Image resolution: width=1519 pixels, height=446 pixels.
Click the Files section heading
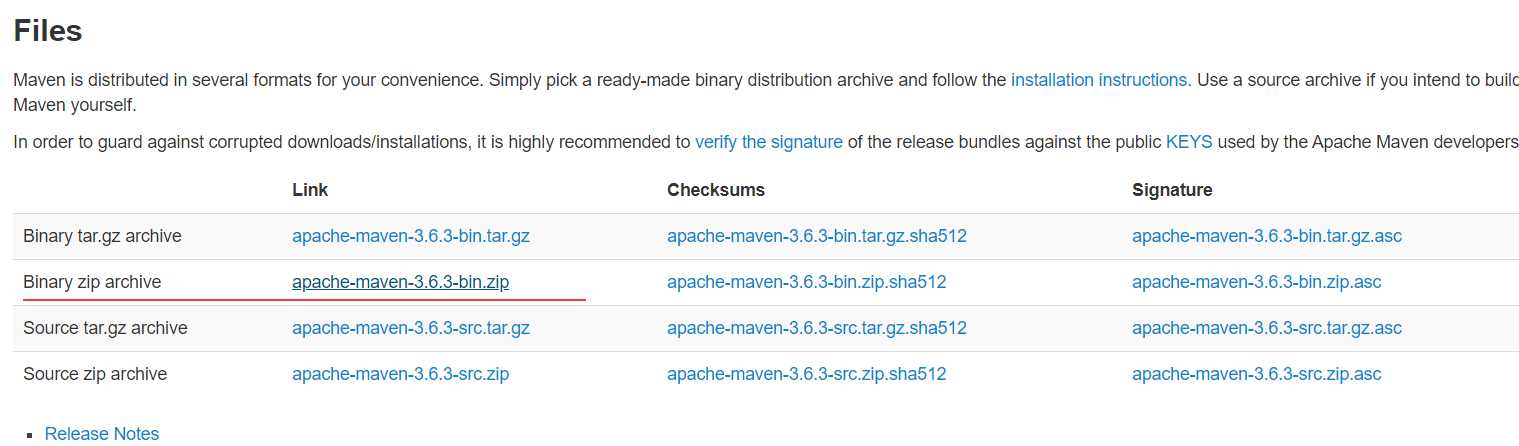click(47, 31)
